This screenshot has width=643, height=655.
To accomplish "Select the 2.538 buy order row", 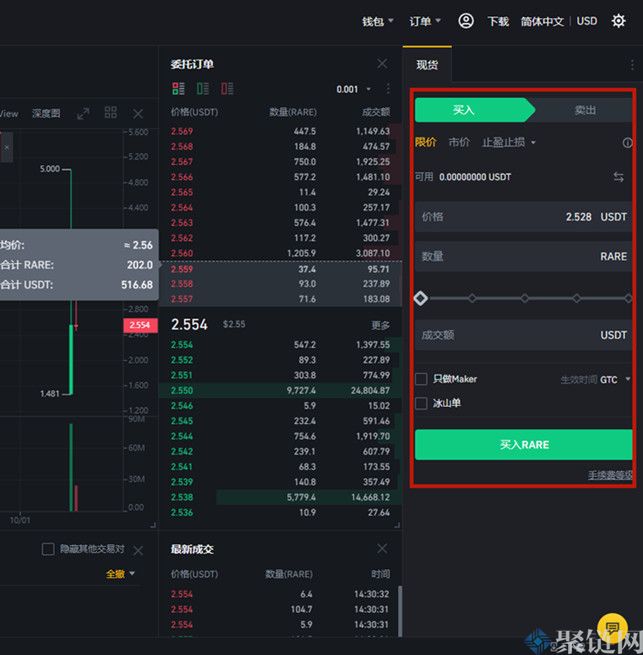I will point(280,497).
